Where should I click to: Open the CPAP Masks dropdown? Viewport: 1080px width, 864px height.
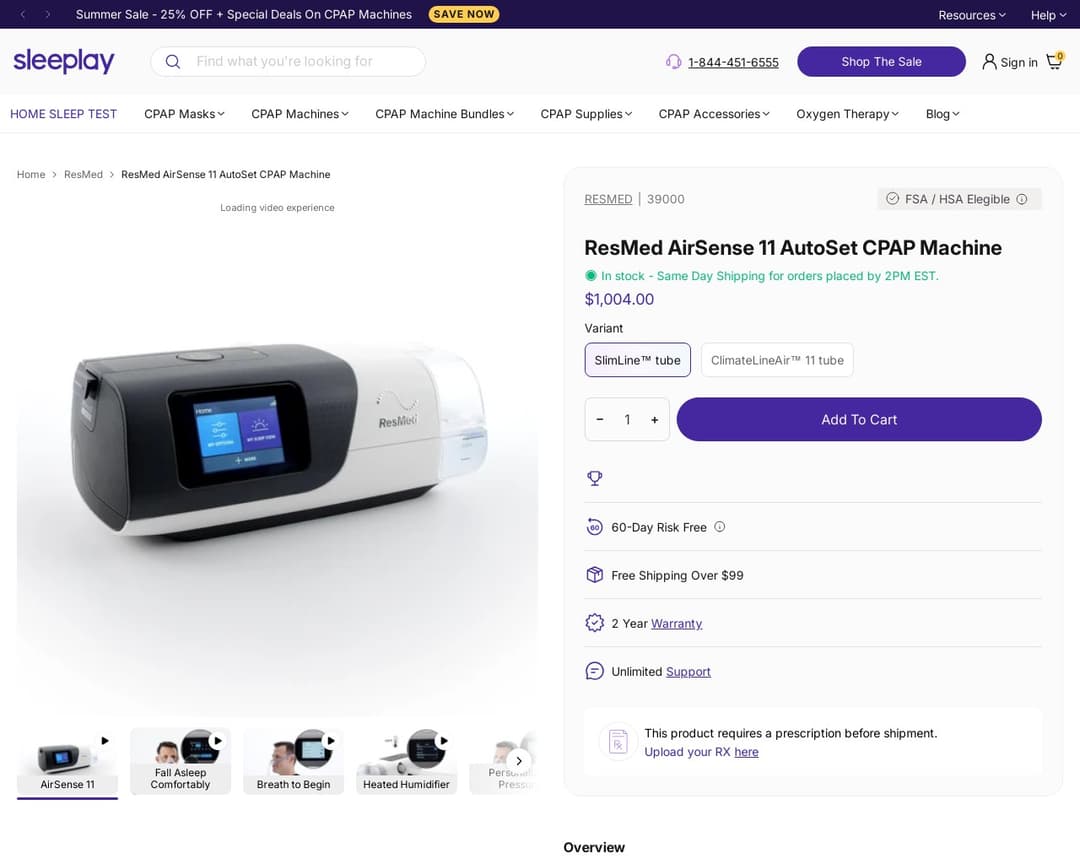tap(183, 114)
